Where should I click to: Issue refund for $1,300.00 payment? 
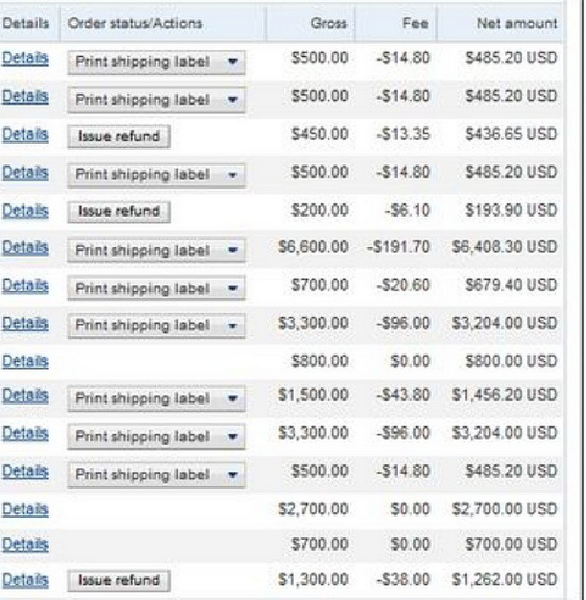(119, 580)
